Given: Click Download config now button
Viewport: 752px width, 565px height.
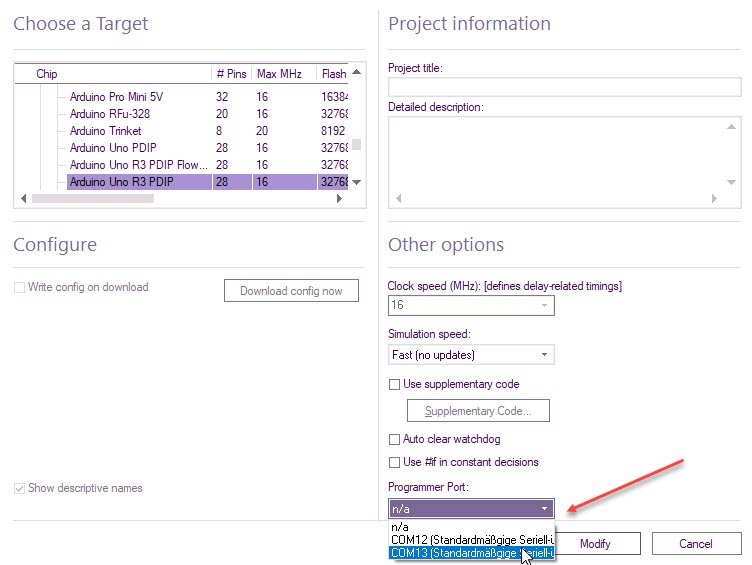Looking at the screenshot, I should [291, 291].
